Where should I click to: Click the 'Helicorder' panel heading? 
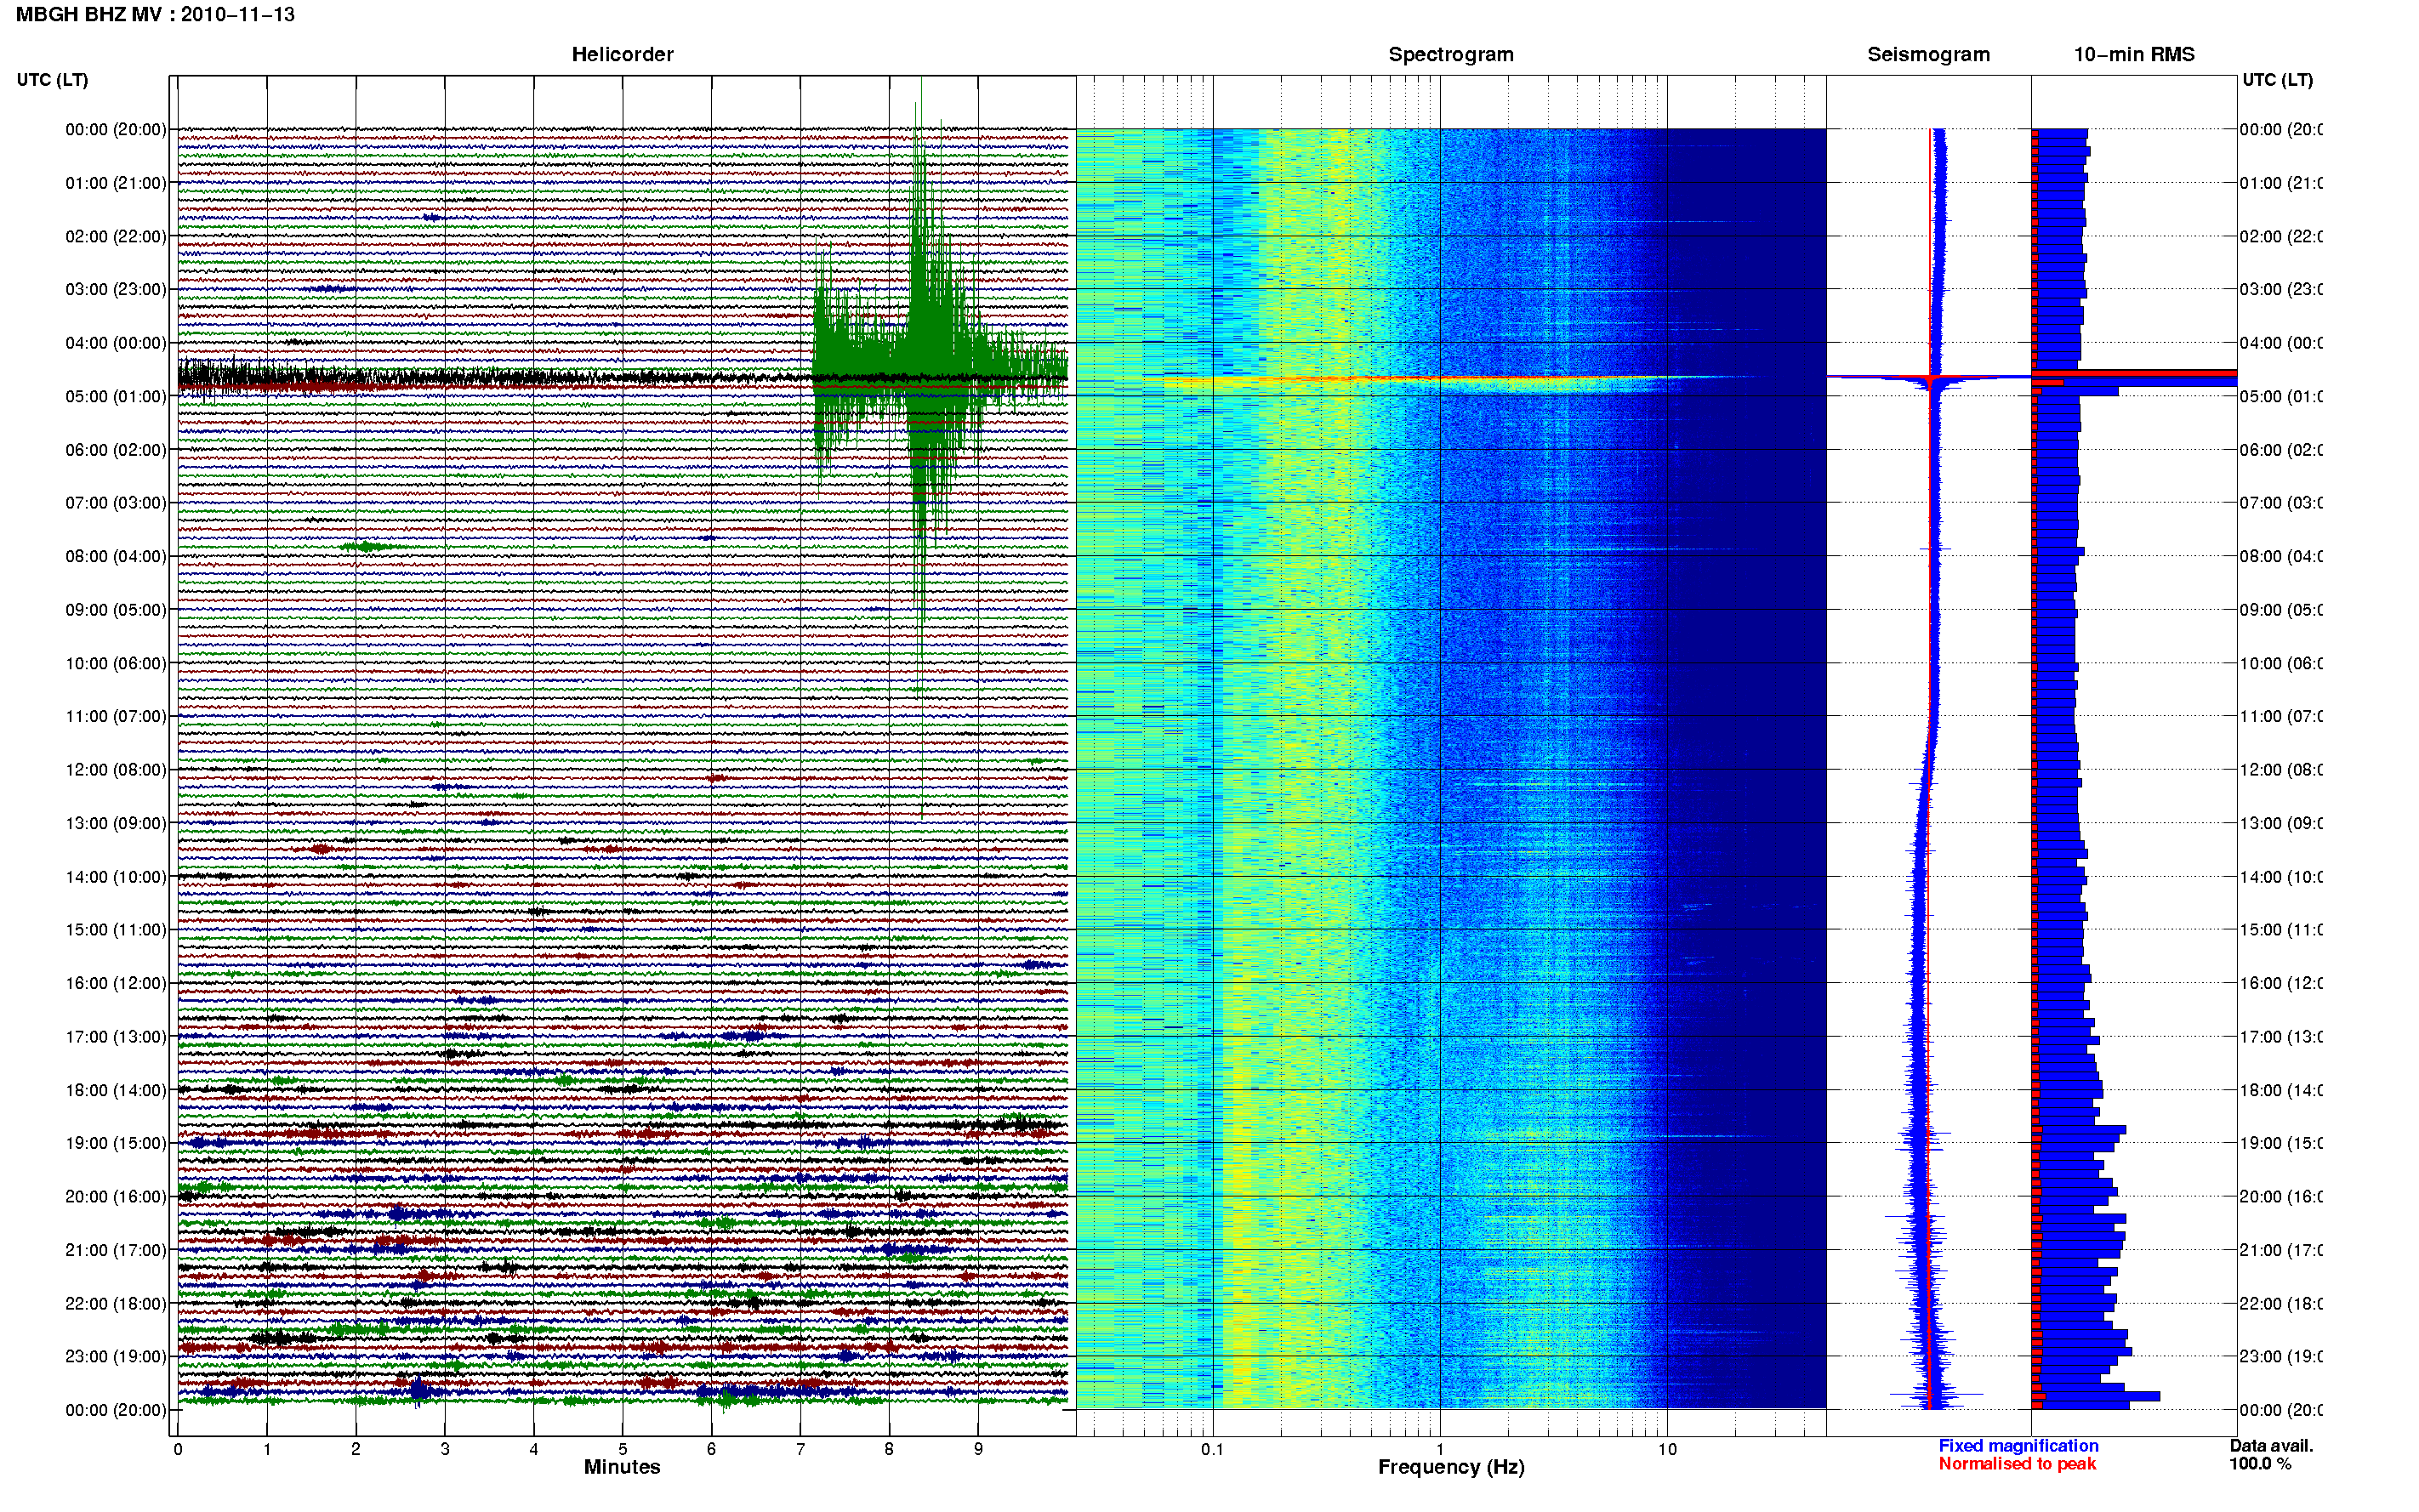[x=622, y=54]
